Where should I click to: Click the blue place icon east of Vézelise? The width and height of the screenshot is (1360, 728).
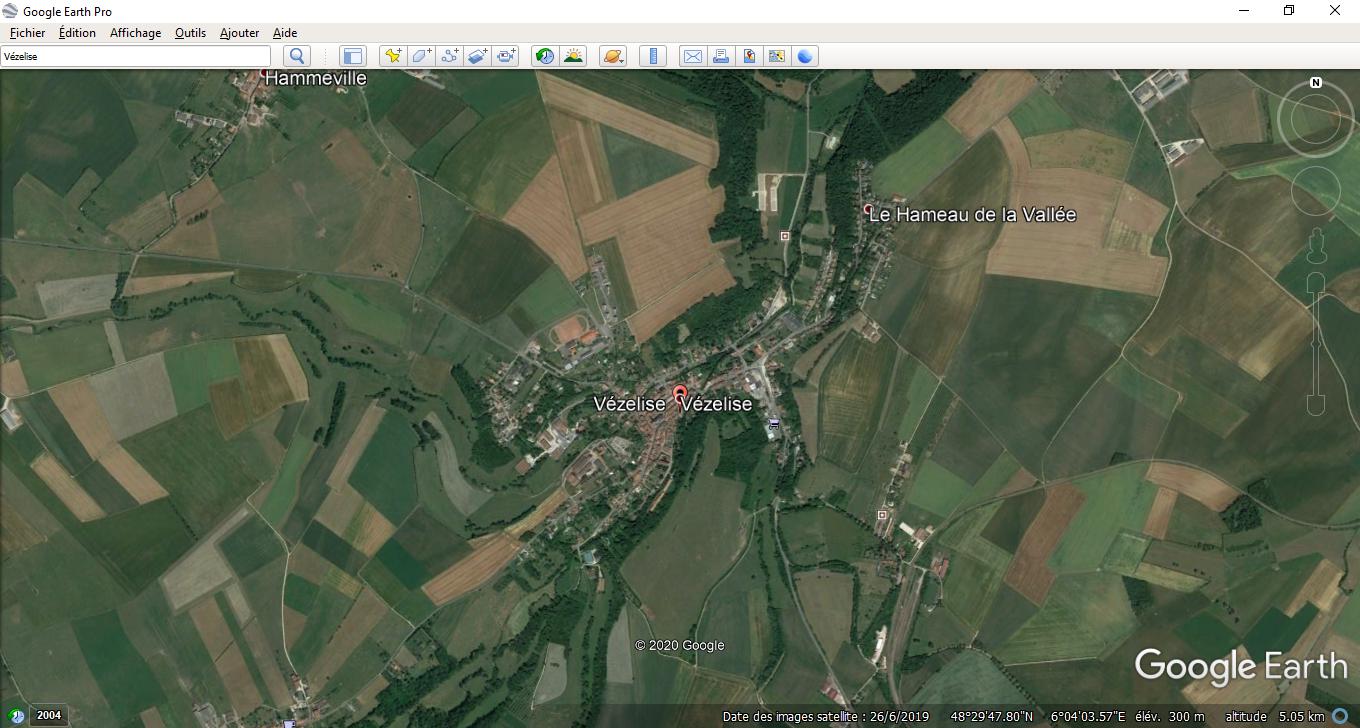pyautogui.click(x=772, y=425)
